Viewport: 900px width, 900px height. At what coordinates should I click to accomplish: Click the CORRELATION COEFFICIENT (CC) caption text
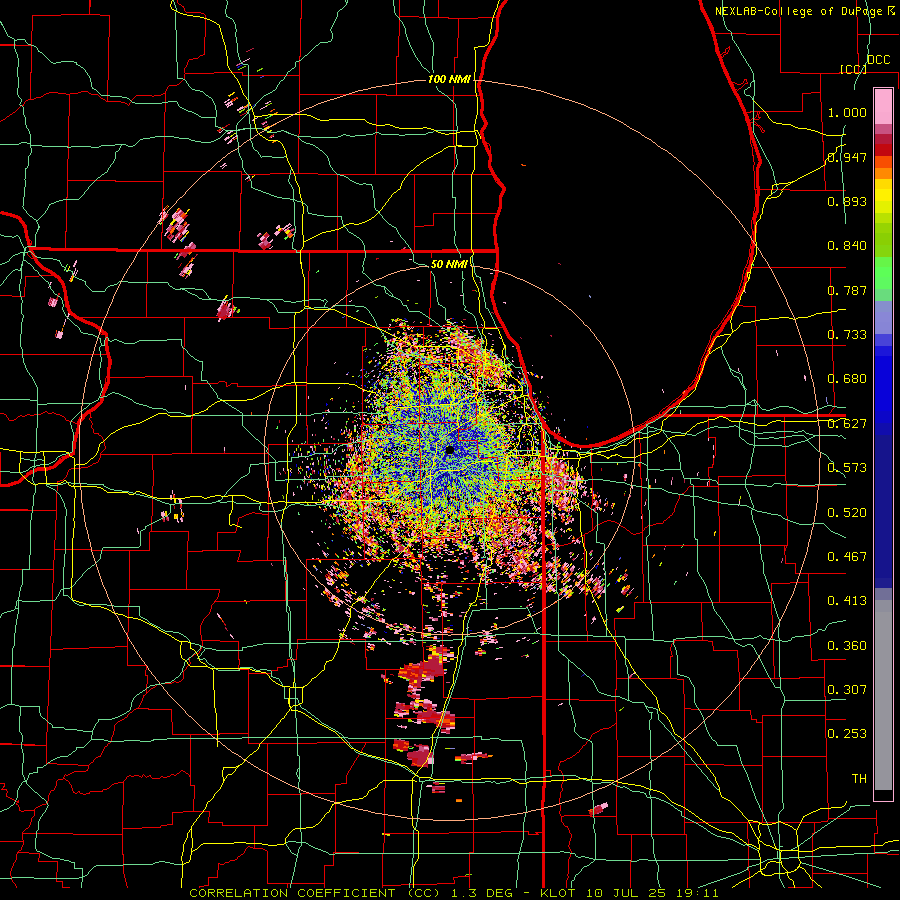(x=315, y=893)
